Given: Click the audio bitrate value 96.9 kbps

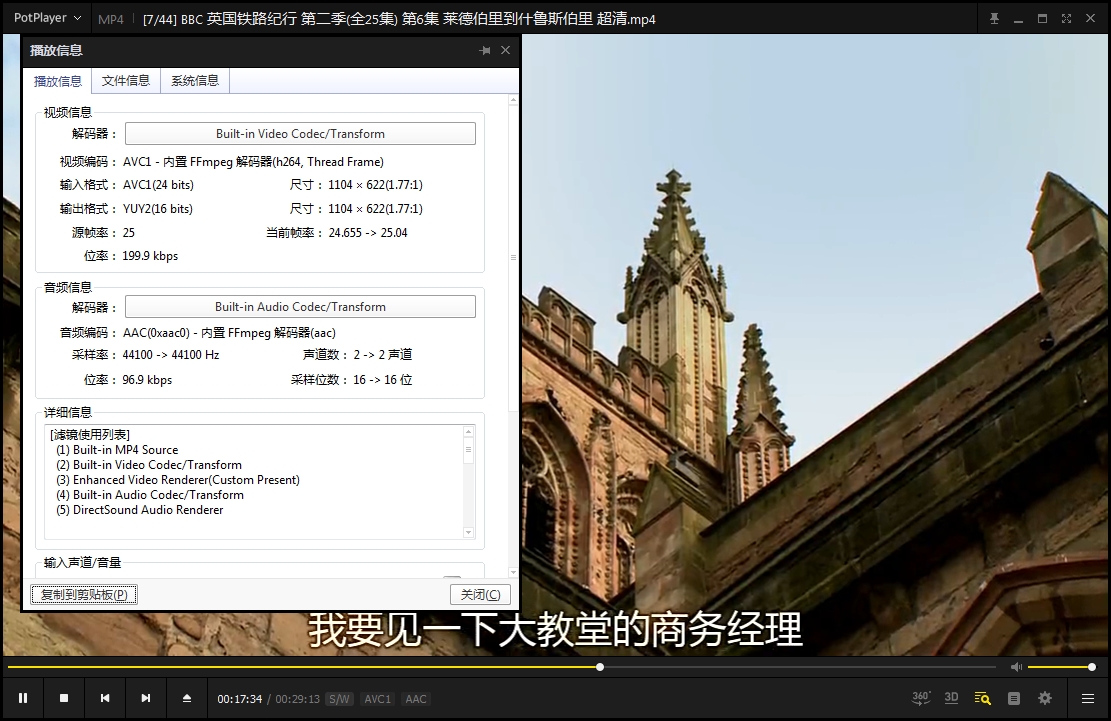Looking at the screenshot, I should click(x=147, y=380).
